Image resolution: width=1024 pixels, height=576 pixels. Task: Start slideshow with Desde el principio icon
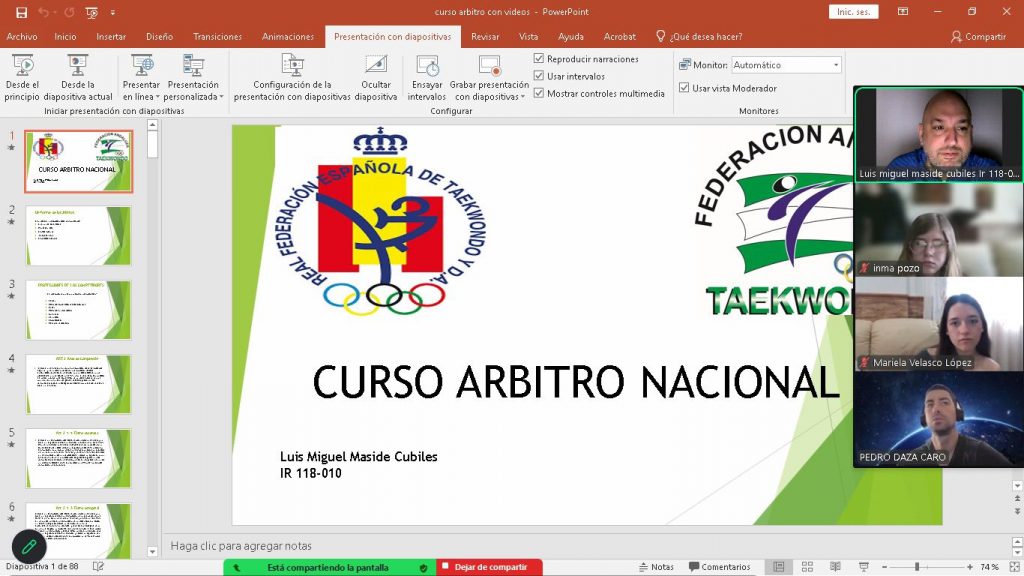point(22,67)
